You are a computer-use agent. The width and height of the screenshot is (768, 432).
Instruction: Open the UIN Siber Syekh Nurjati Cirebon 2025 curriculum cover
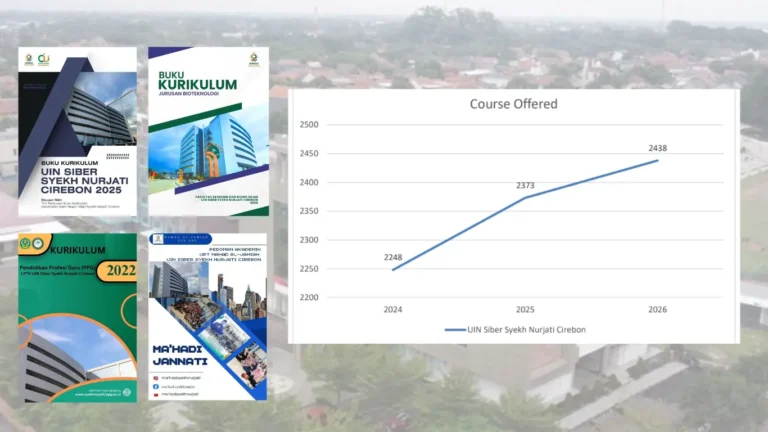77,131
